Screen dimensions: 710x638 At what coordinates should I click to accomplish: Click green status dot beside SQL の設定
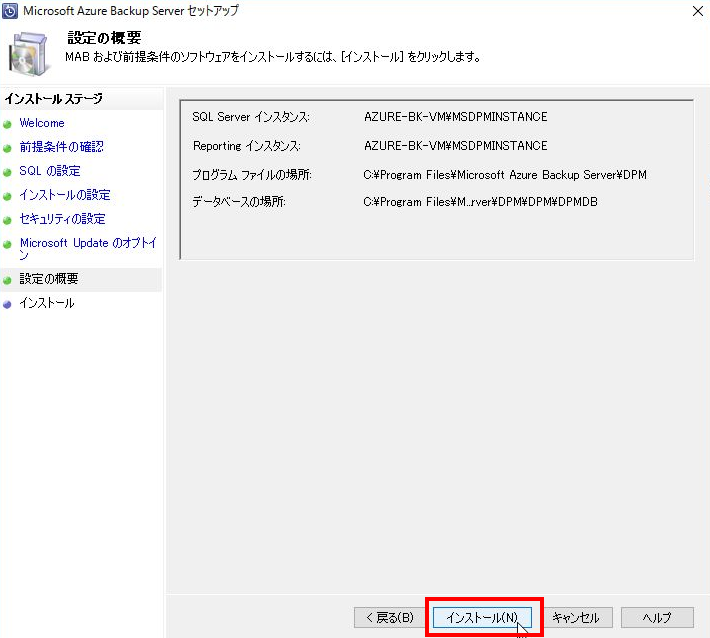(7, 172)
